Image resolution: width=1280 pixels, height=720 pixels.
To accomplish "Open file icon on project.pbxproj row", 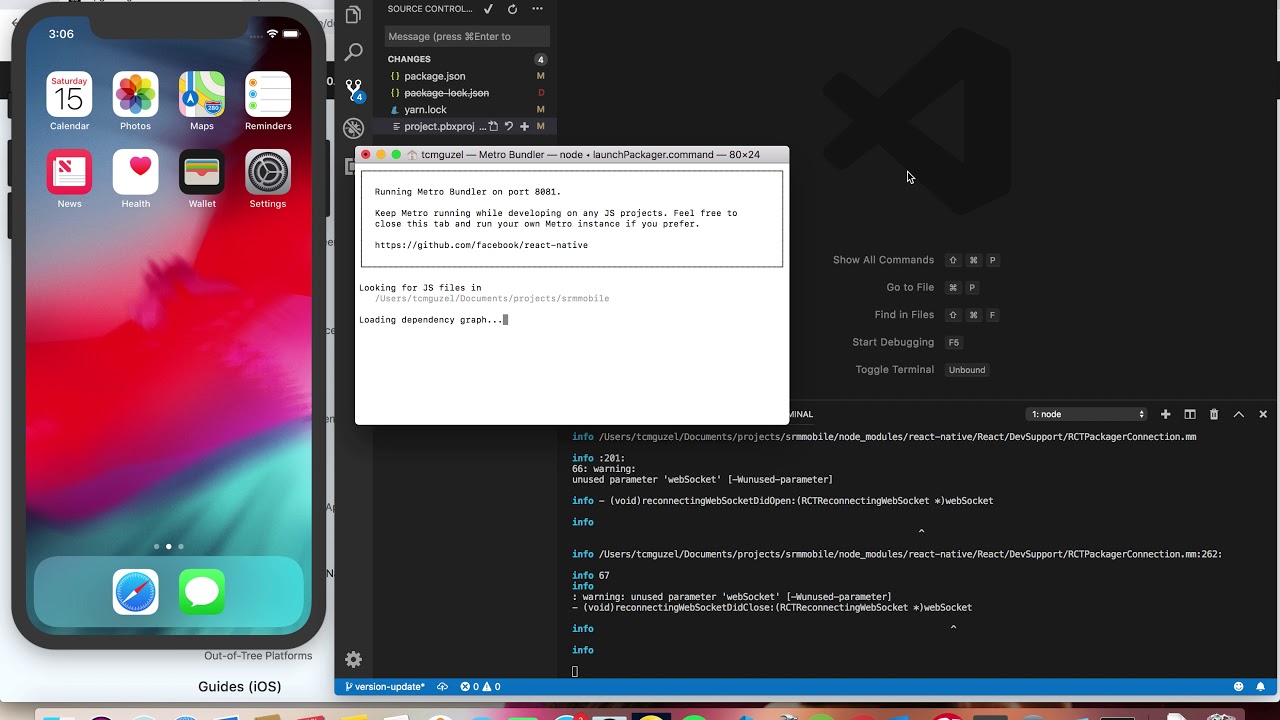I will click(493, 127).
